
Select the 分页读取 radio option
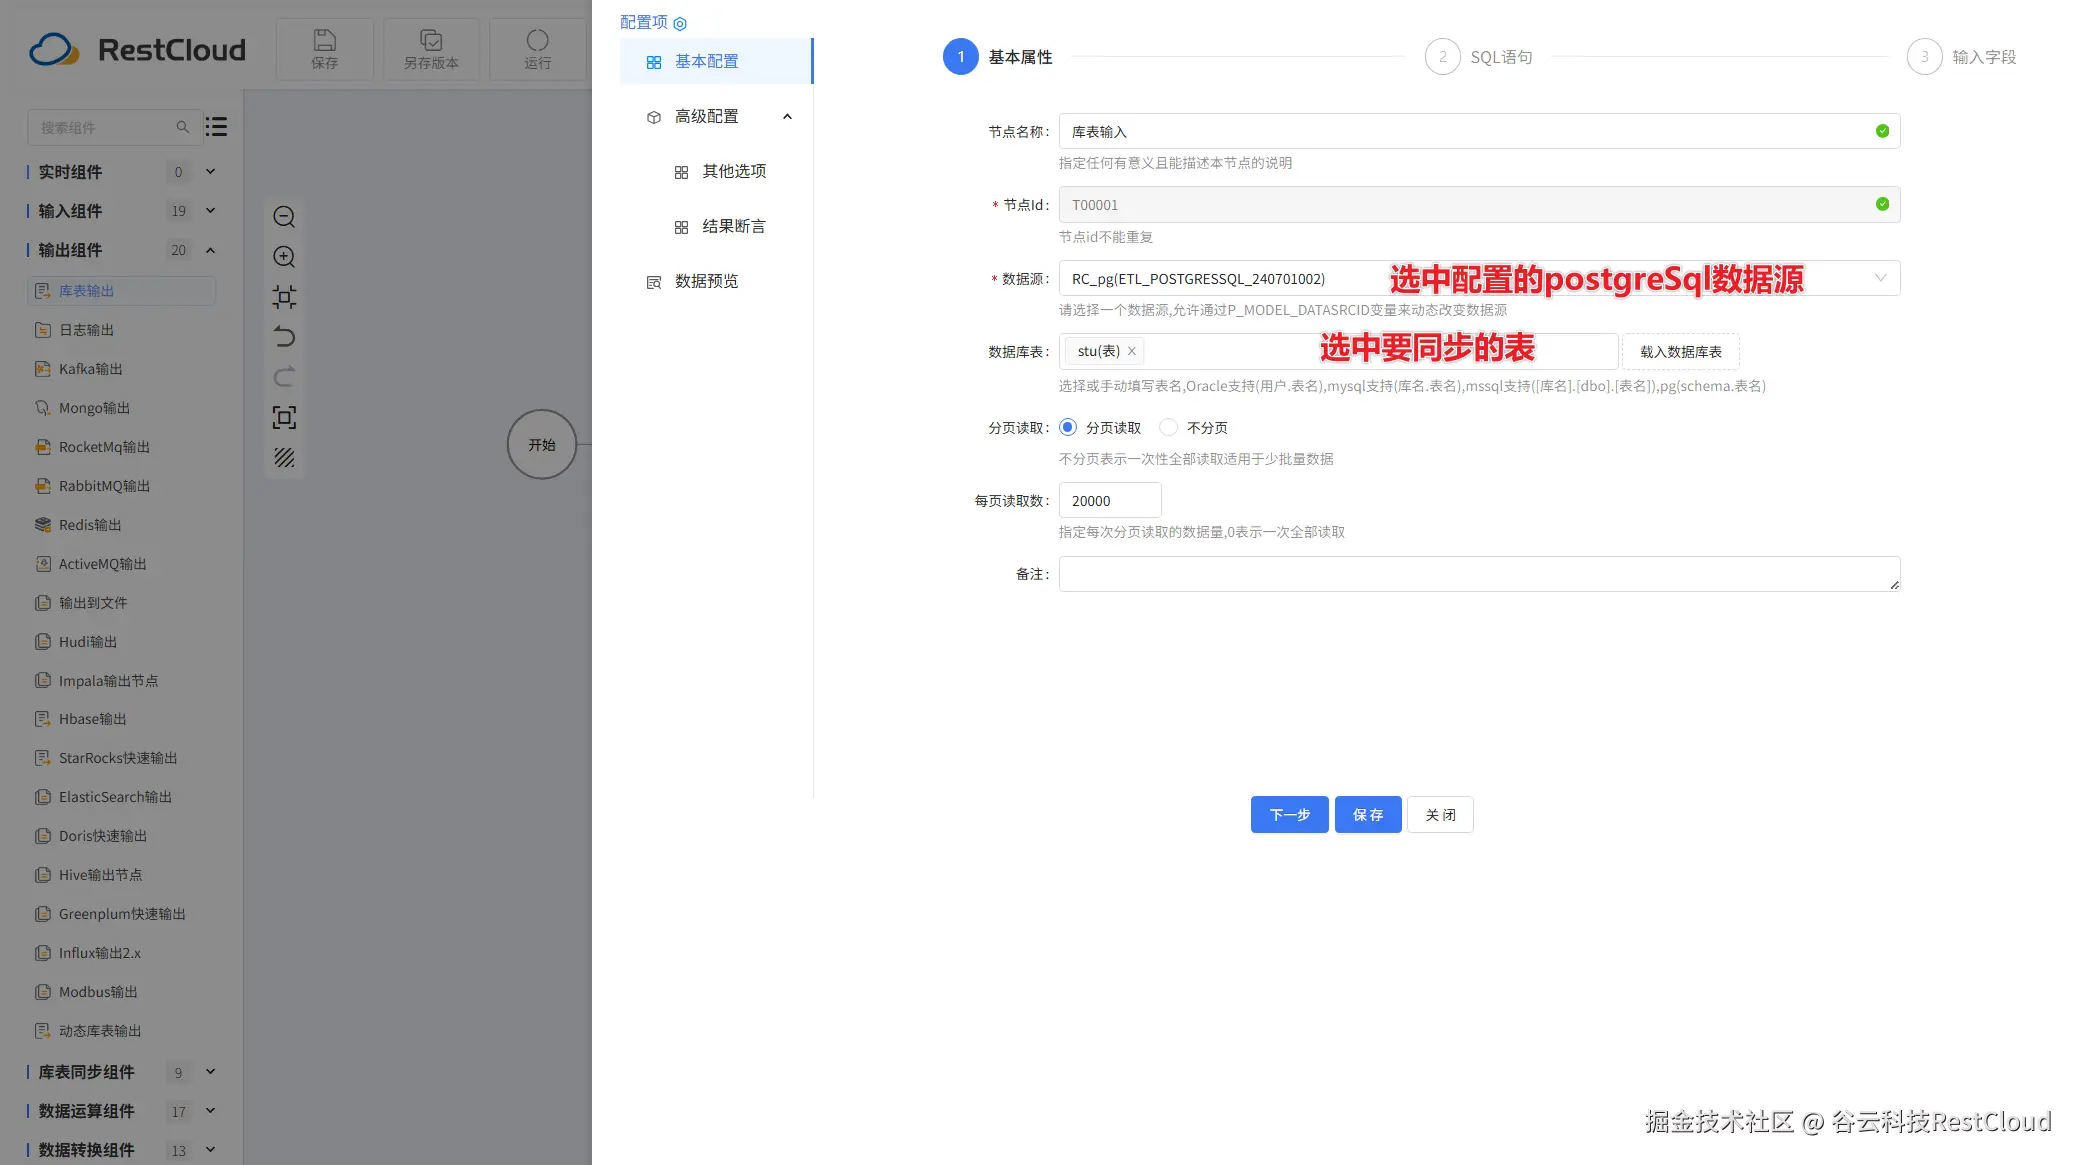1067,427
